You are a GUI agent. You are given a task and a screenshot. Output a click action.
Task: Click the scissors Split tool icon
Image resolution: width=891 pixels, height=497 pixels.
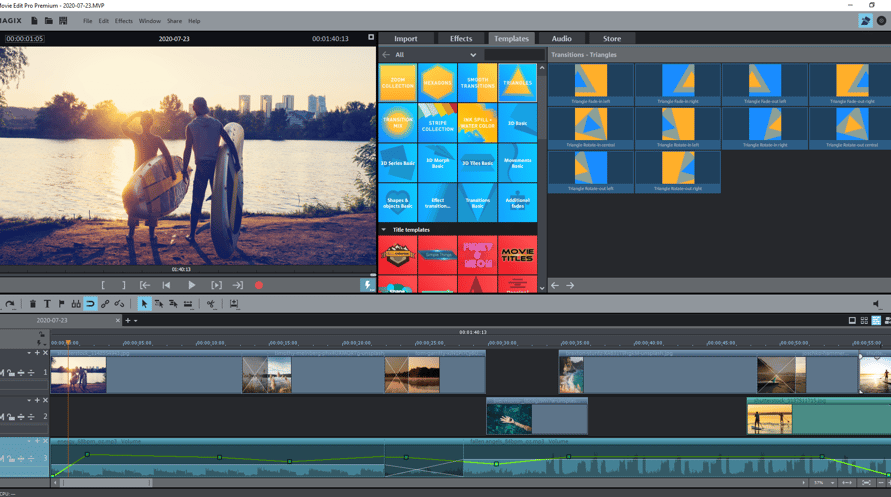coord(211,304)
